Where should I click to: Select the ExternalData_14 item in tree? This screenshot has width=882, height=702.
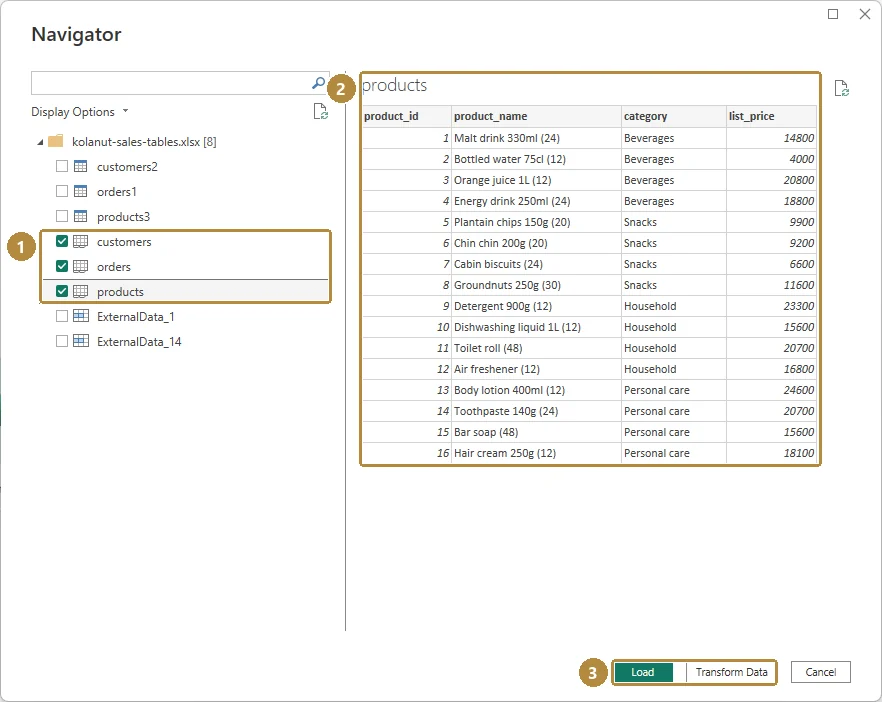(x=139, y=341)
